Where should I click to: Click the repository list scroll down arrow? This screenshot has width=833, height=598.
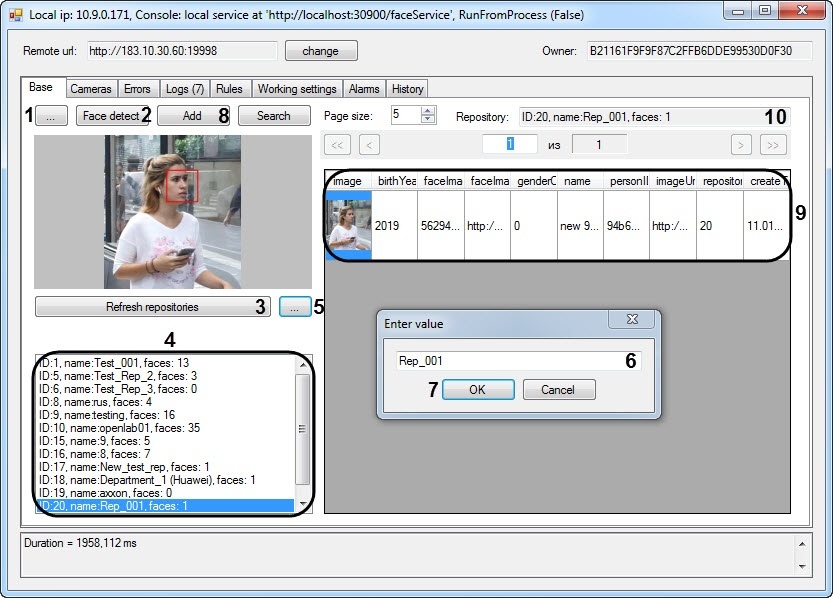pyautogui.click(x=303, y=504)
